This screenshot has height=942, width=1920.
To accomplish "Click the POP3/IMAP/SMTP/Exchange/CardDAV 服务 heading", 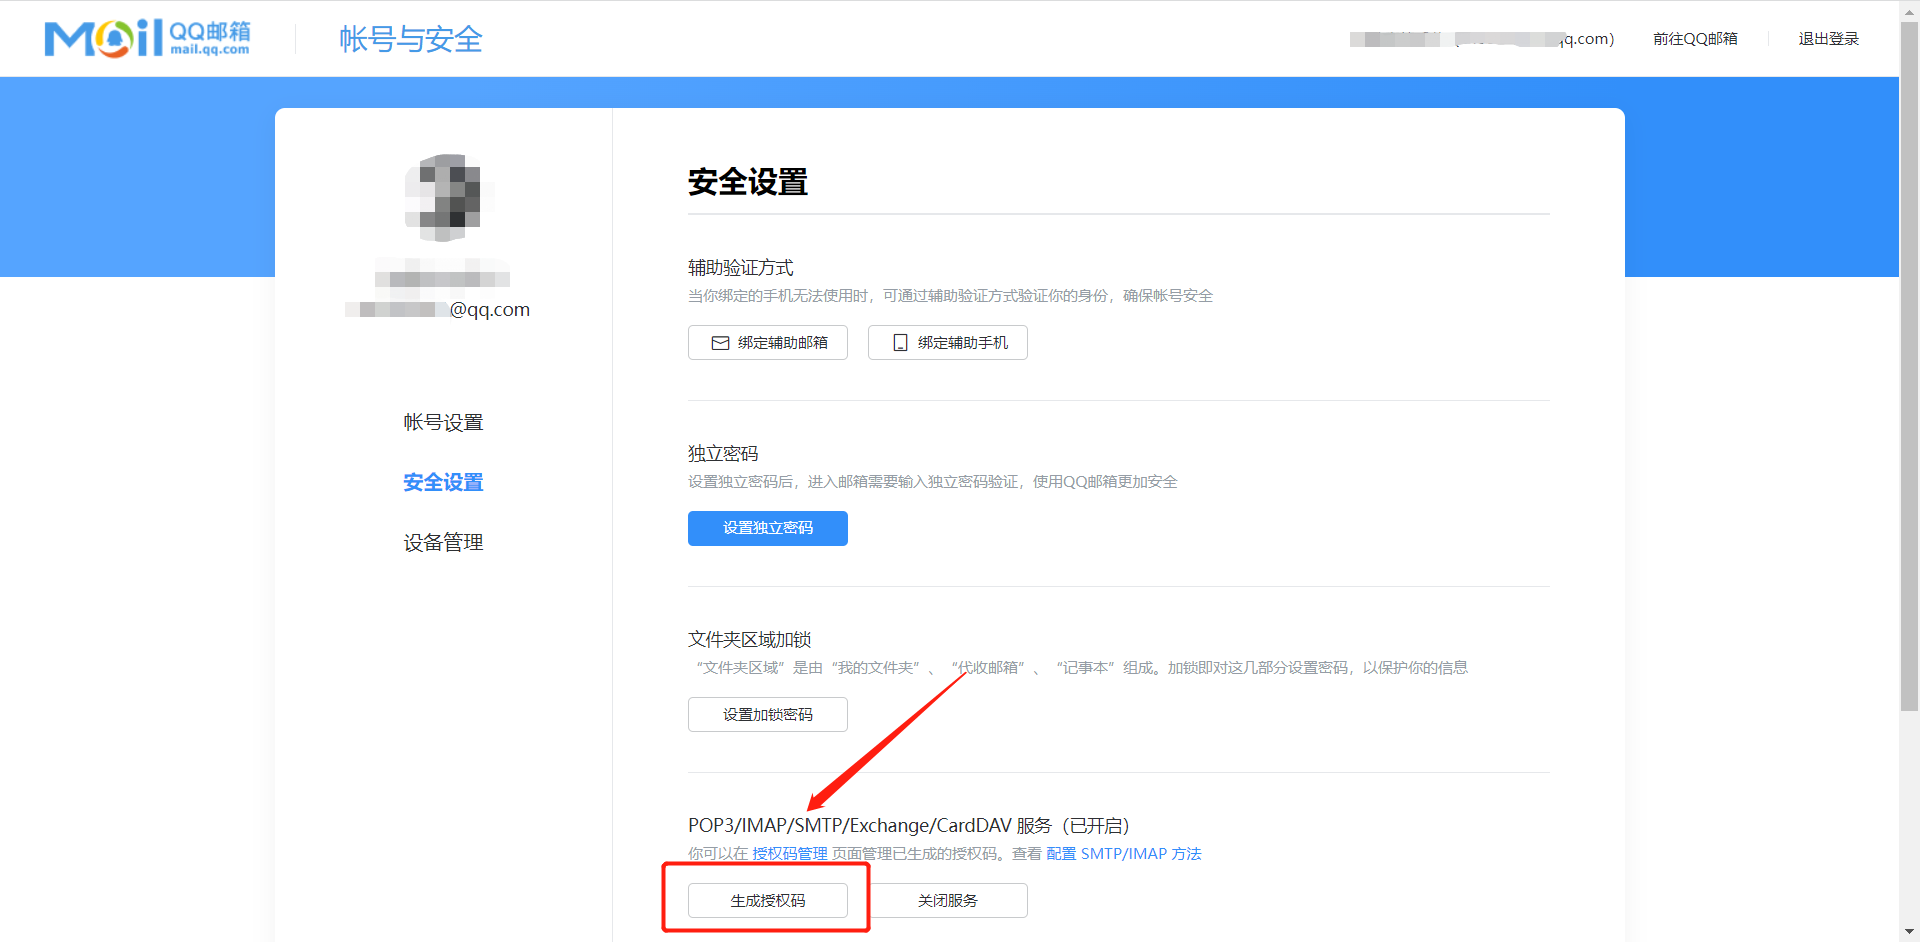I will pyautogui.click(x=909, y=826).
